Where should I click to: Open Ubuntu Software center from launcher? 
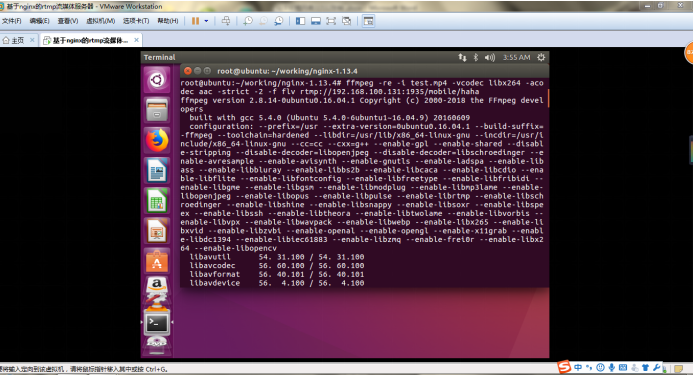[x=157, y=261]
